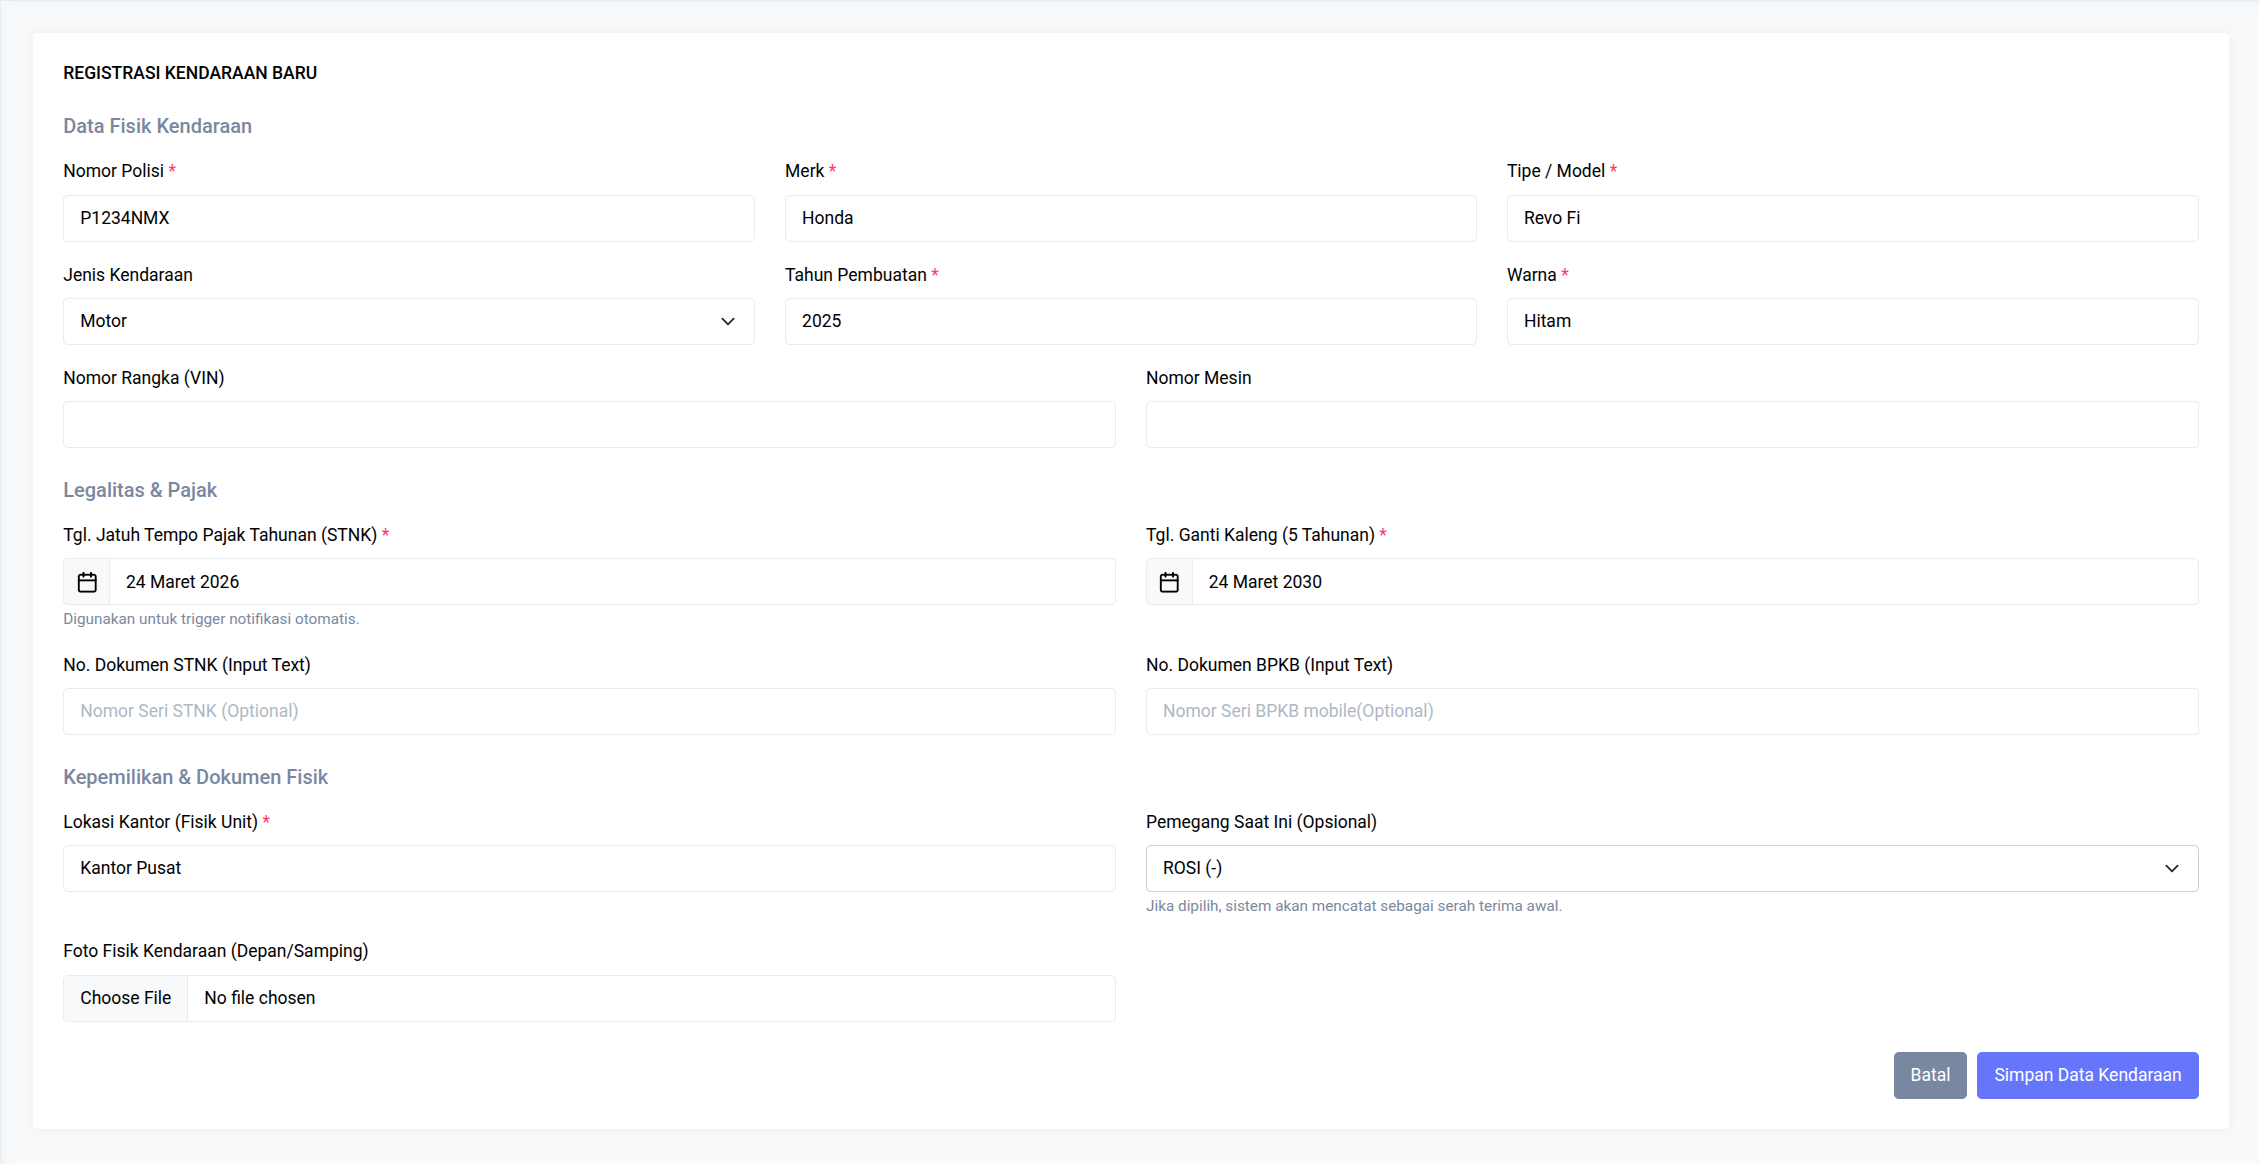Click the Ganti Kaleng calendar icon
Viewport: 2259px width, 1164px height.
pyautogui.click(x=1169, y=582)
